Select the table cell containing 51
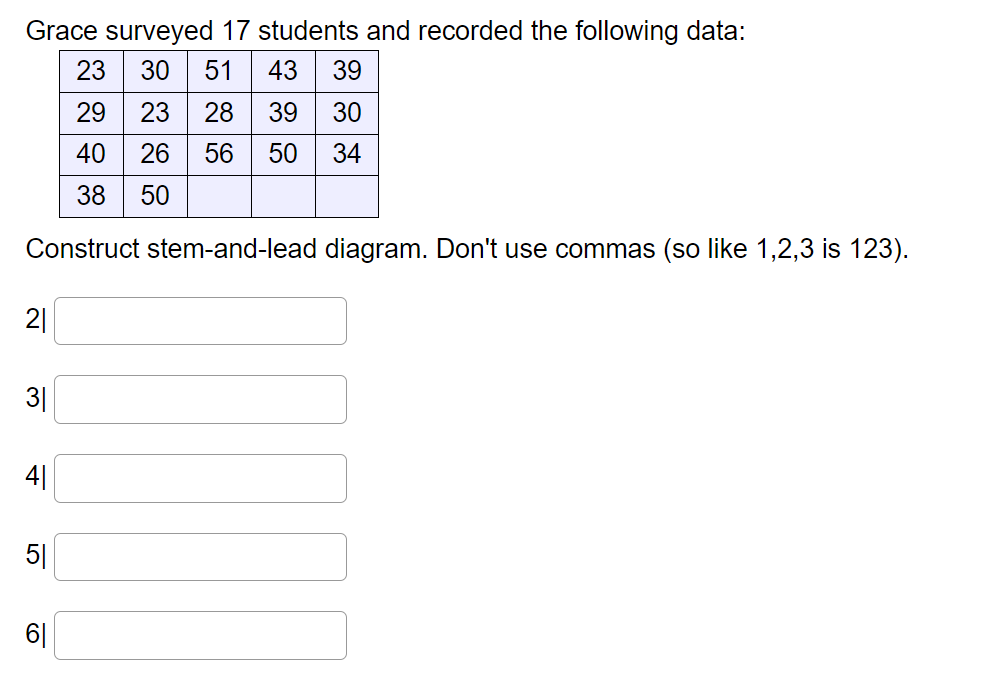Viewport: 1004px width, 699px height. click(219, 70)
